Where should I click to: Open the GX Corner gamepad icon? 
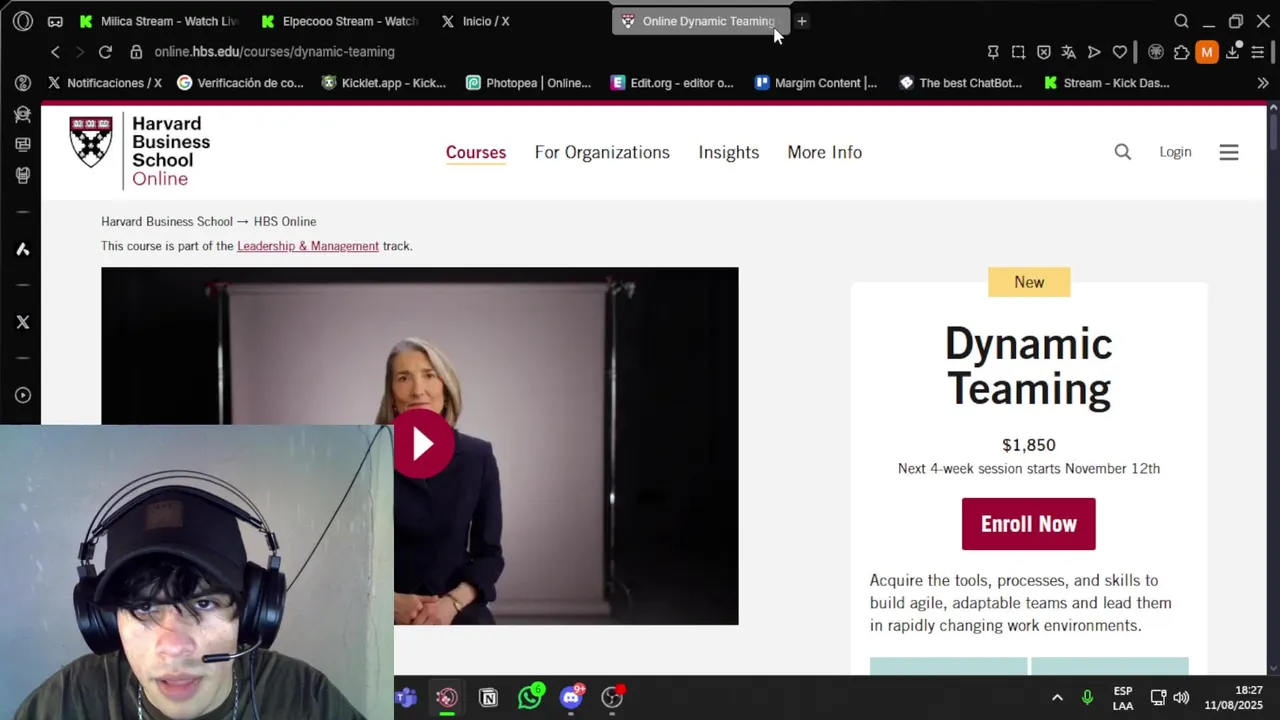tap(55, 21)
